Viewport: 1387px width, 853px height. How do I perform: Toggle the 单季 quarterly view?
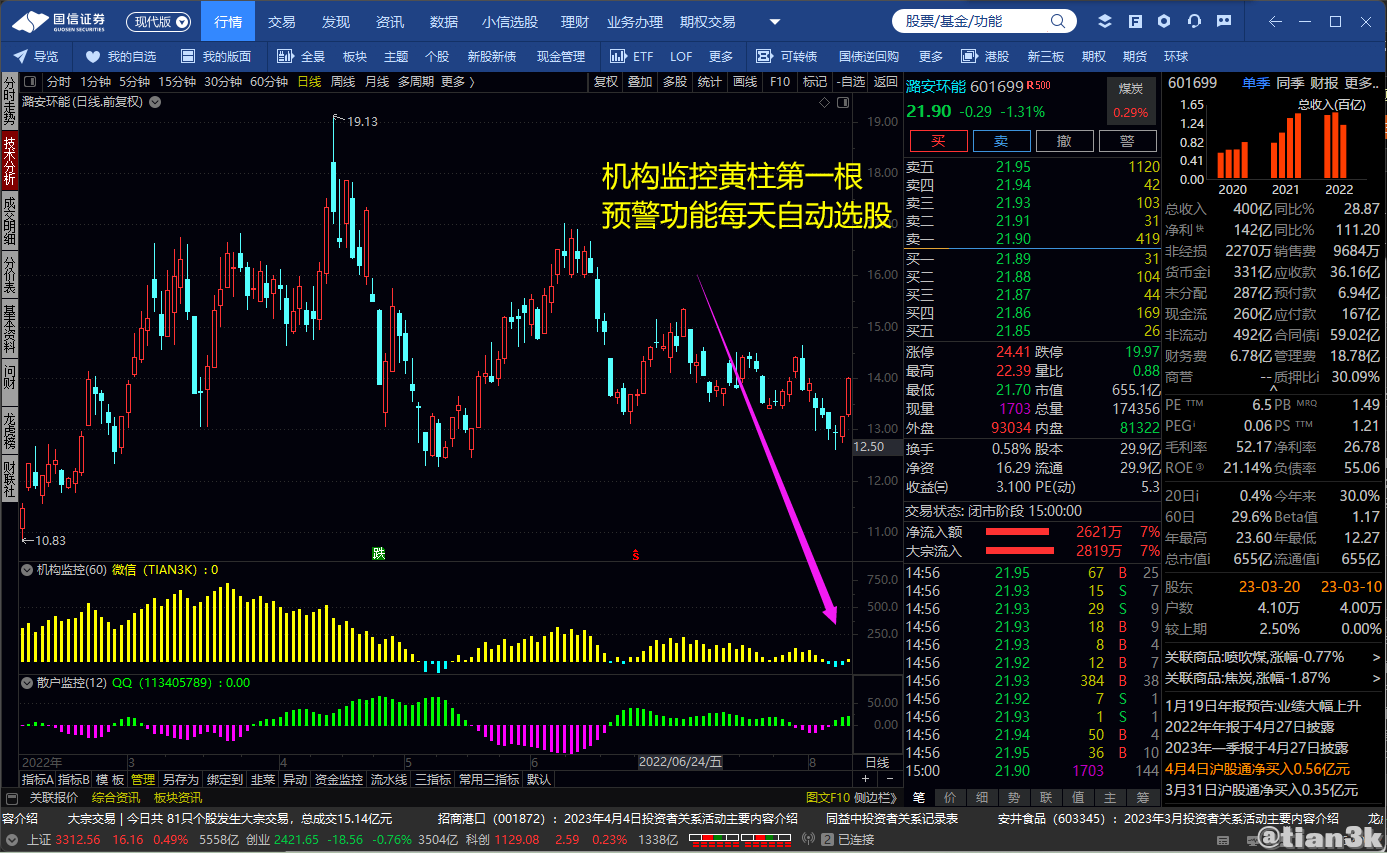tap(1255, 83)
